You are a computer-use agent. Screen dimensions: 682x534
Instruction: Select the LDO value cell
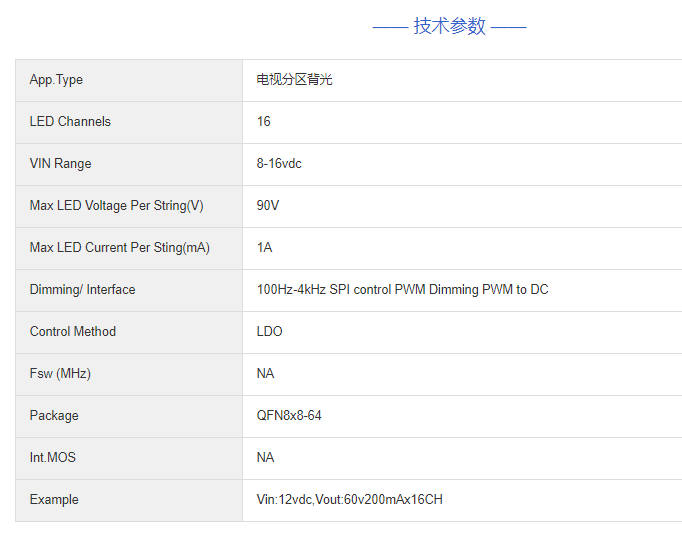tap(270, 332)
